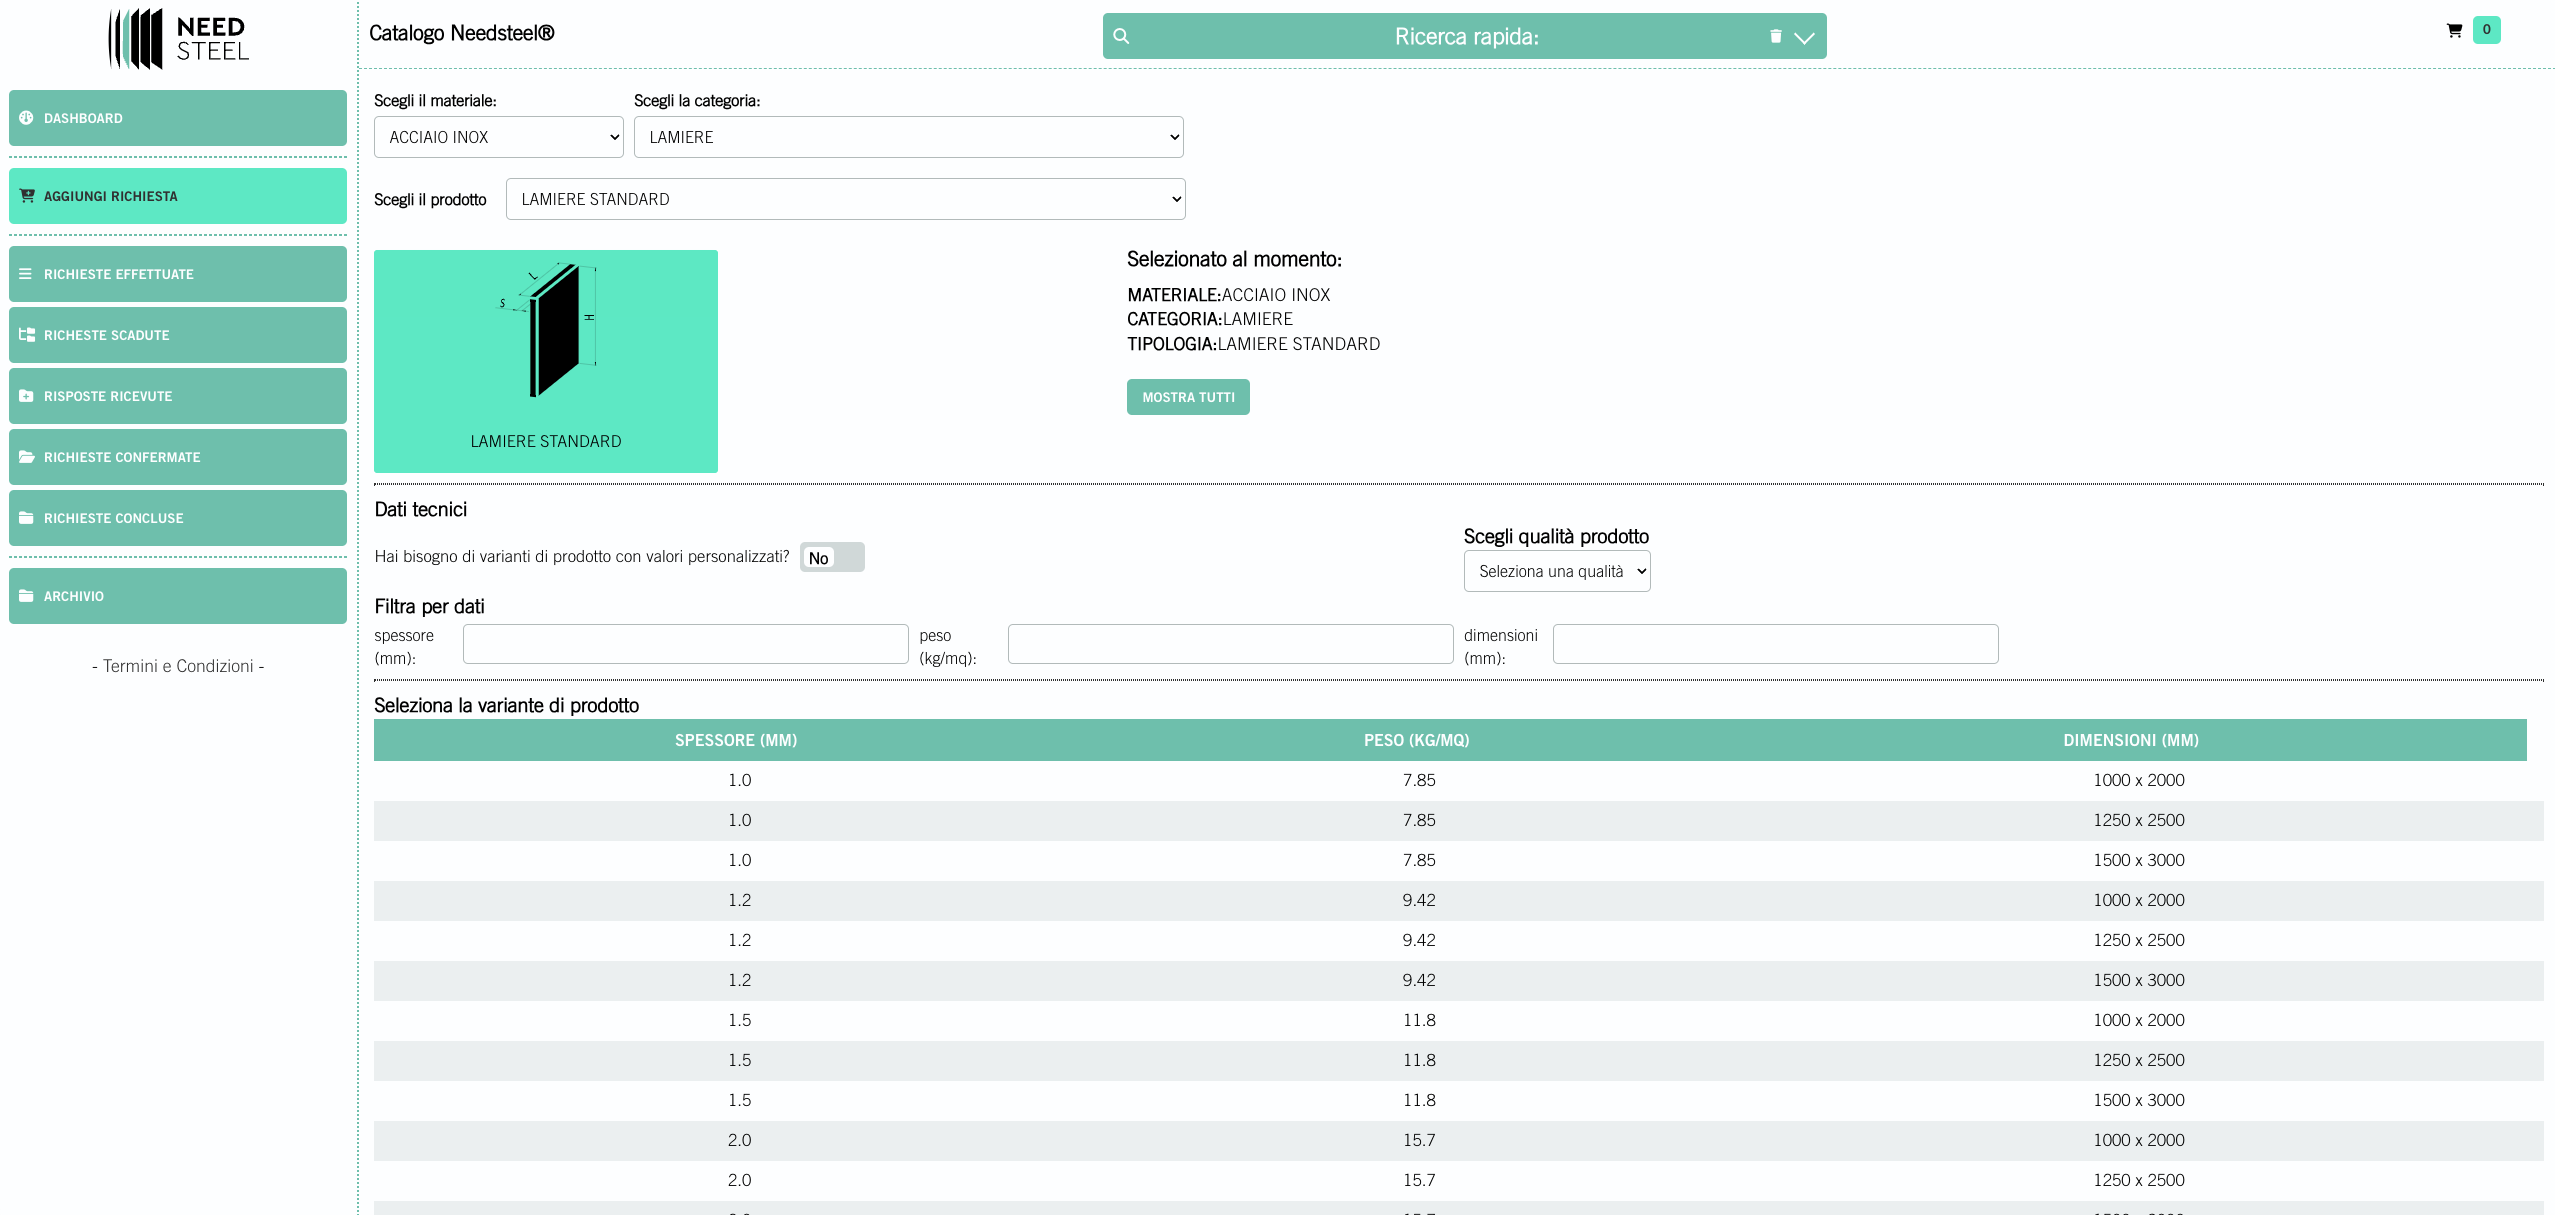Image resolution: width=2555 pixels, height=1215 pixels.
Task: Select row 2.0 with 1000 x 2000
Action: point(1459,1140)
